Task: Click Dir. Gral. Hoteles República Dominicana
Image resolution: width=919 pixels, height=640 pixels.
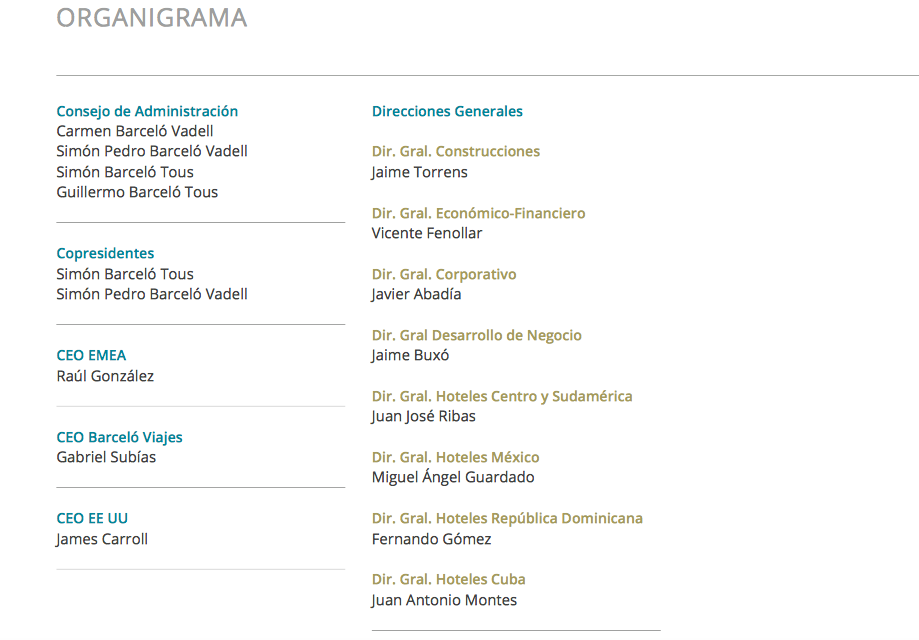Action: tap(507, 519)
